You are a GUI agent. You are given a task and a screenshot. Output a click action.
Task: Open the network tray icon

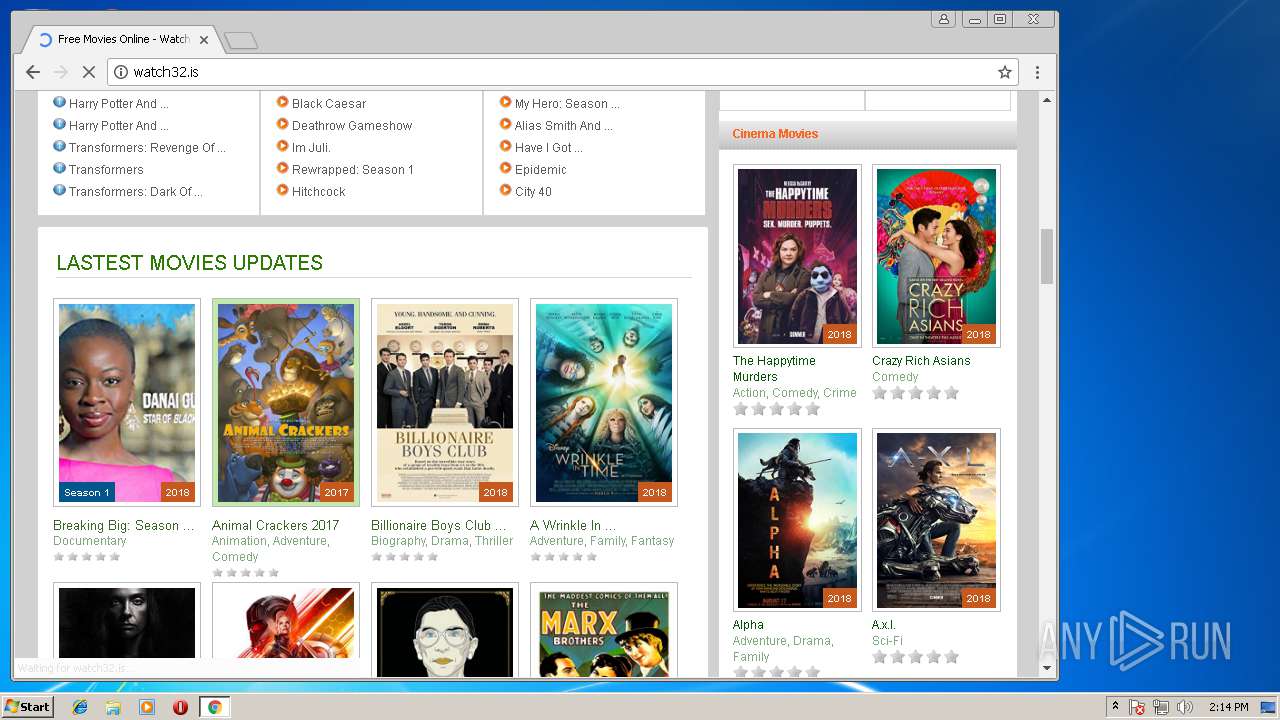(x=1161, y=707)
